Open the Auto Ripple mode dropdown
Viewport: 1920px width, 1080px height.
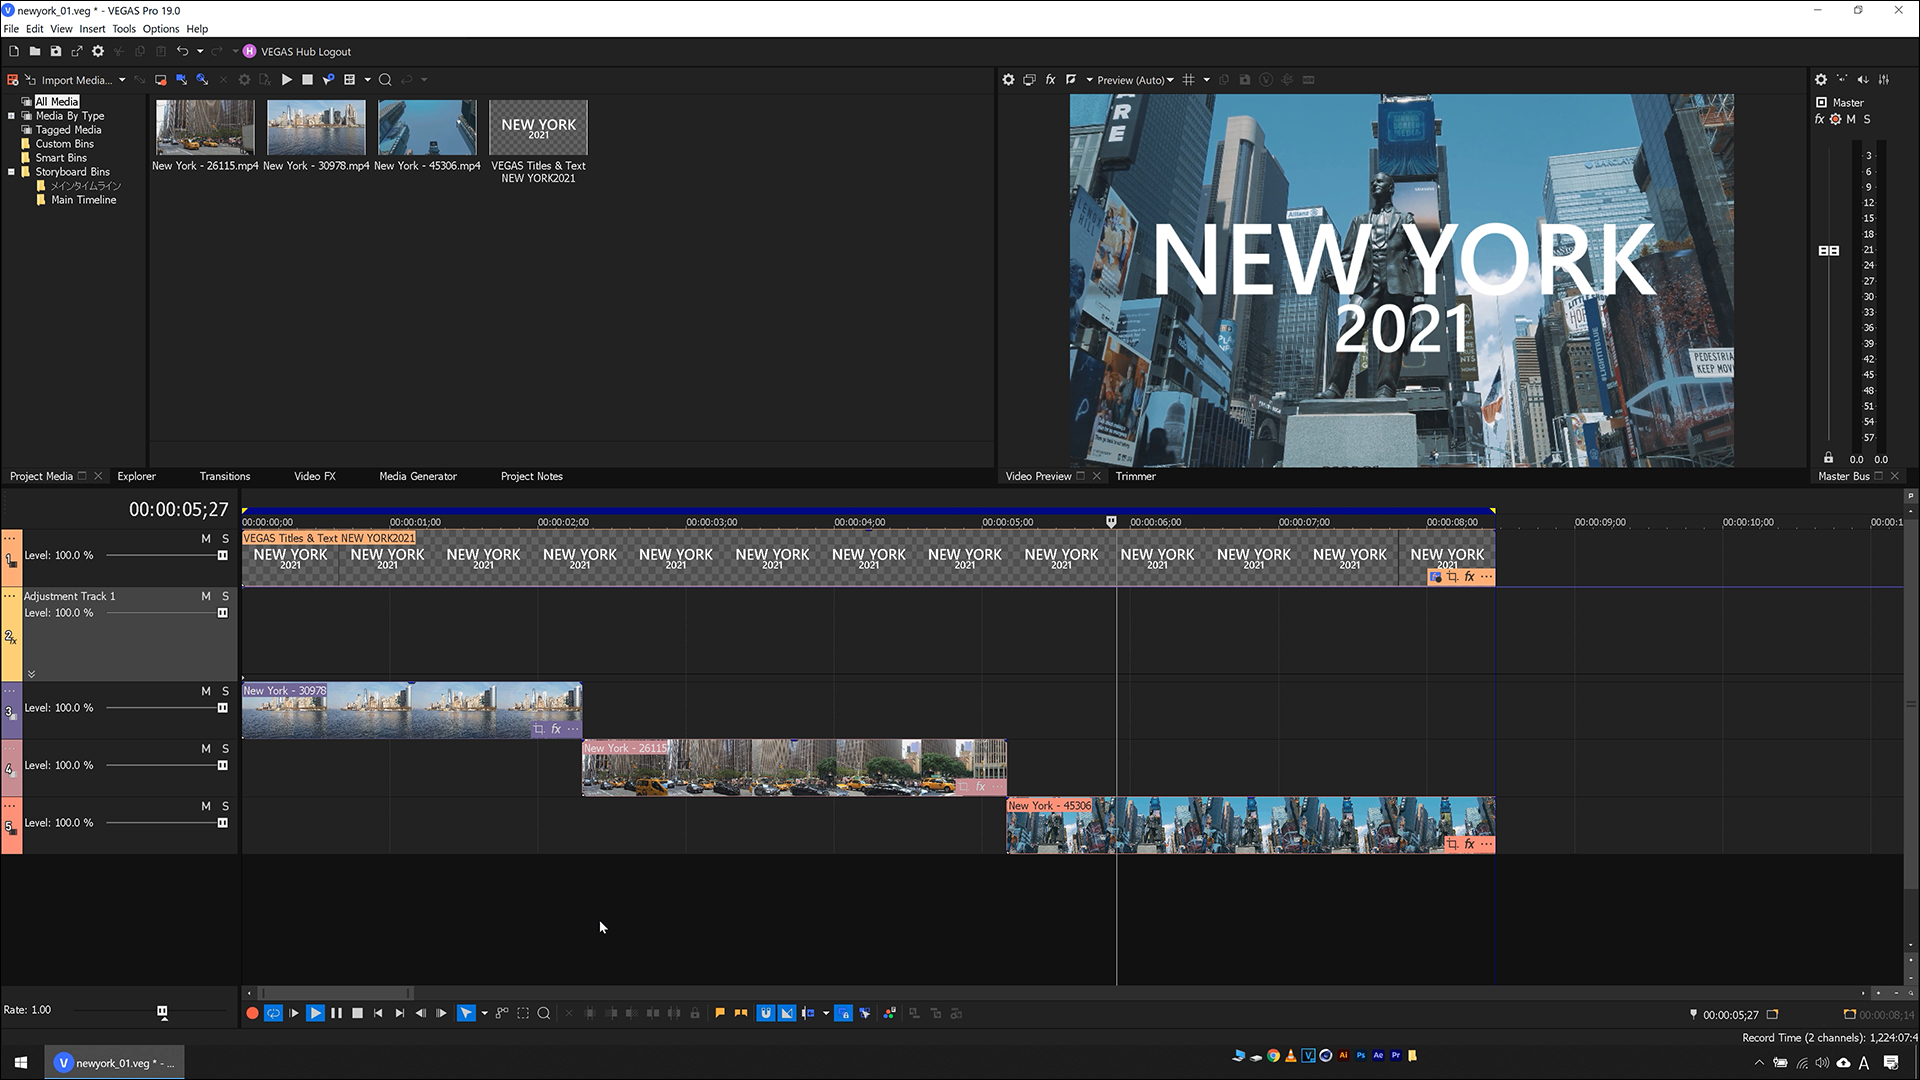pyautogui.click(x=826, y=1013)
